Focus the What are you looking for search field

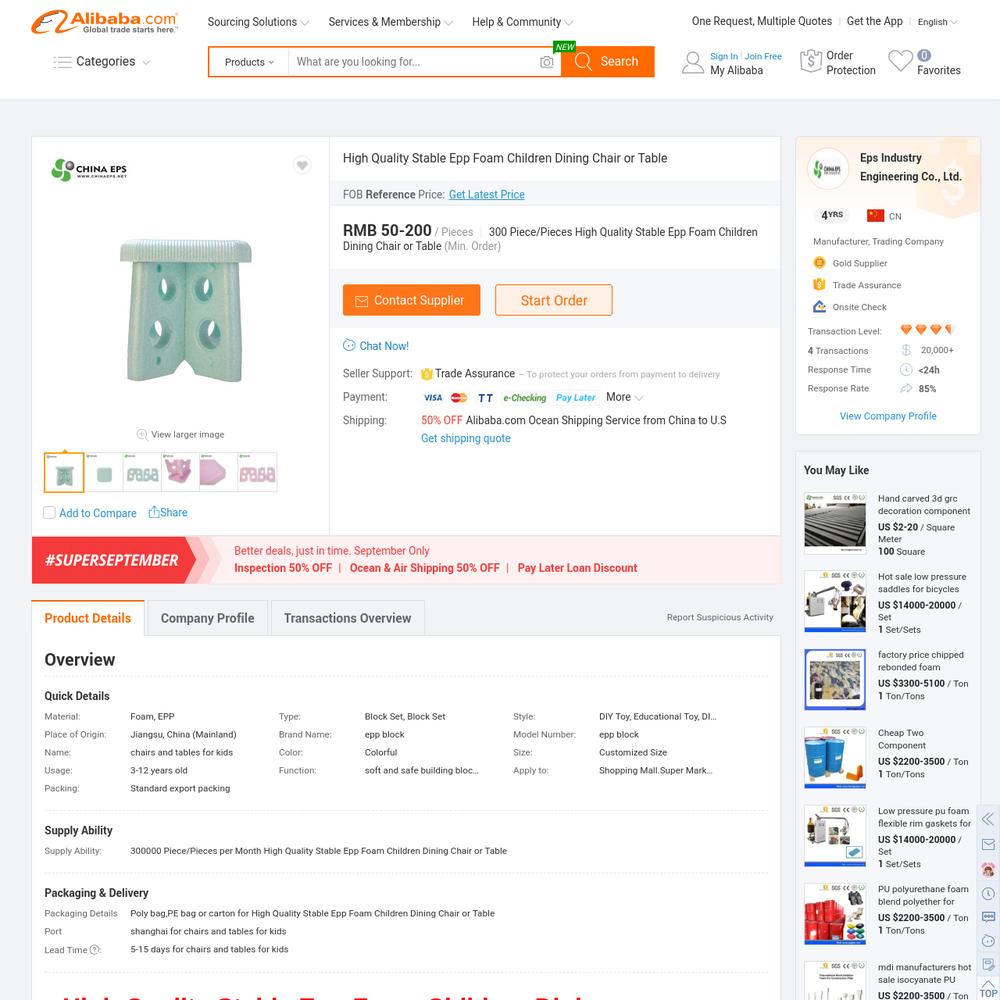415,62
